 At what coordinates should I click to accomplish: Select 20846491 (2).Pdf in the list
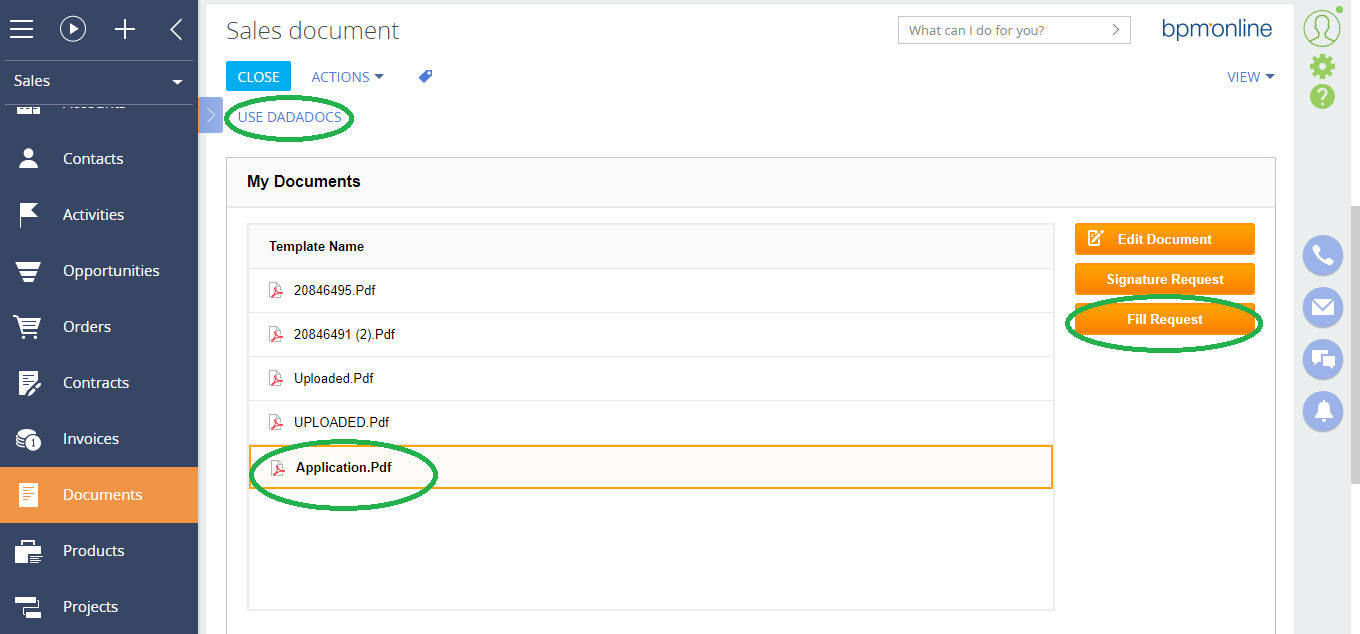(650, 334)
